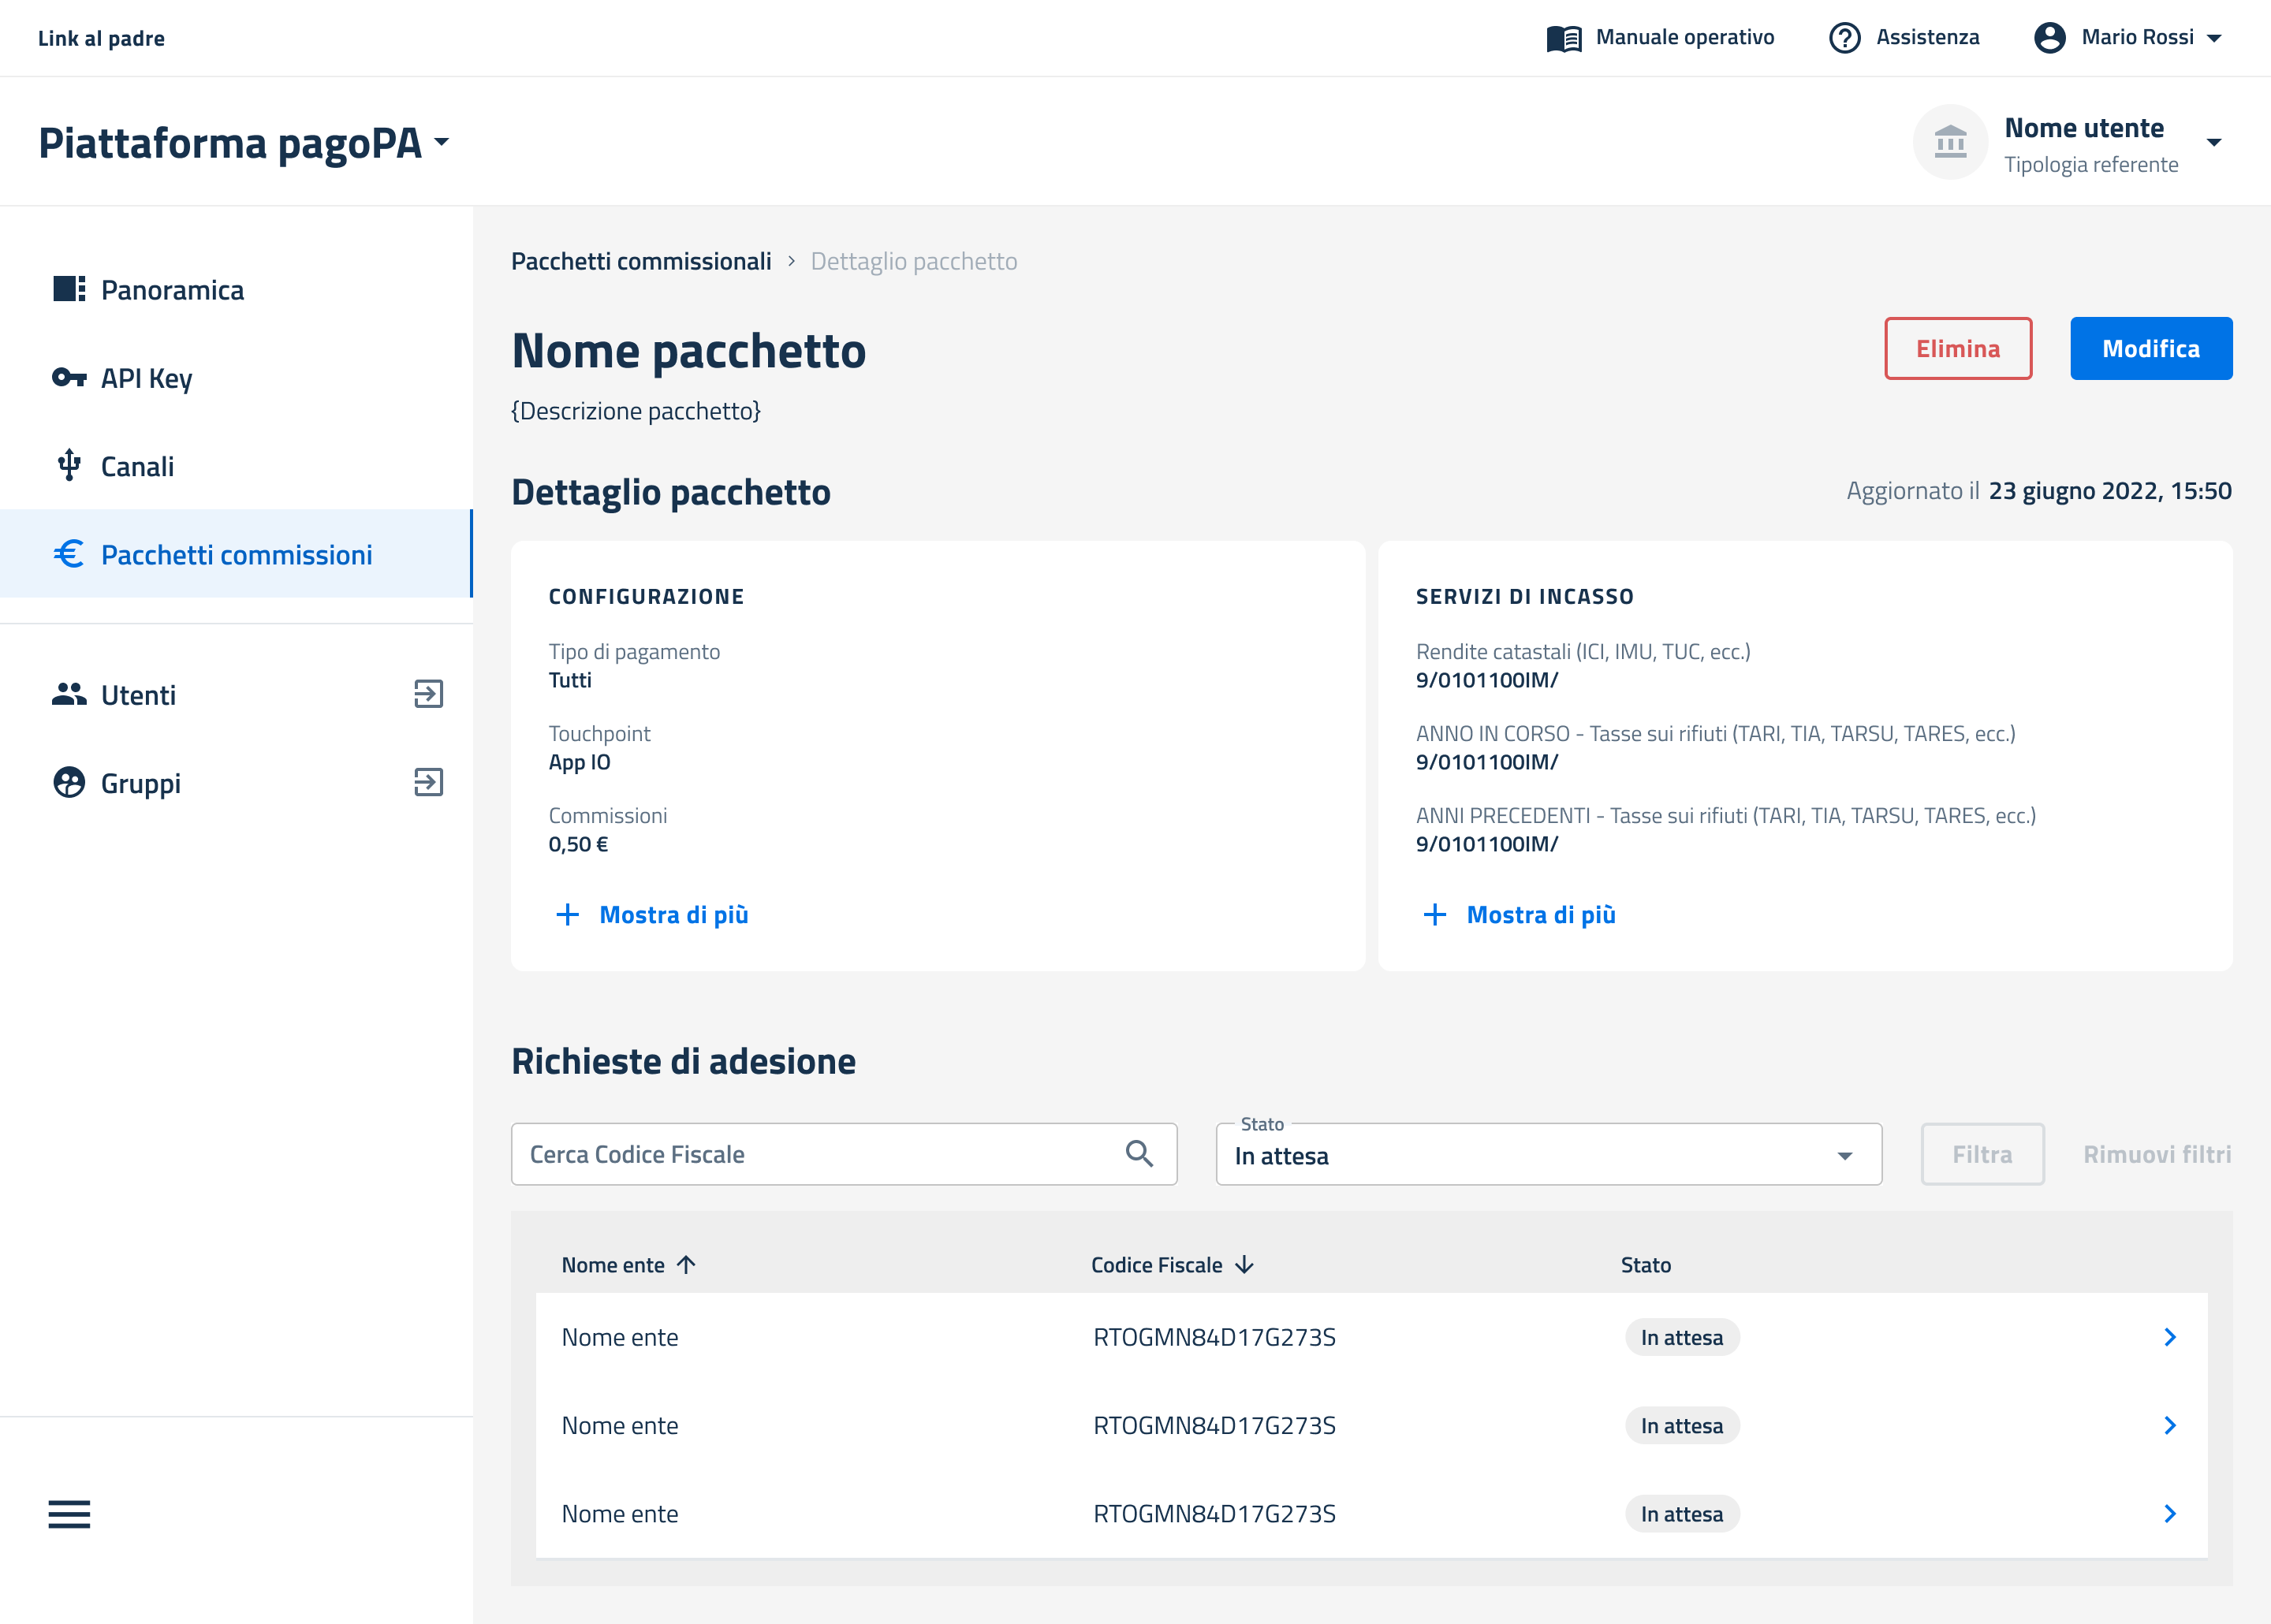Click the search magnifier icon
The image size is (2271, 1624).
coord(1139,1154)
